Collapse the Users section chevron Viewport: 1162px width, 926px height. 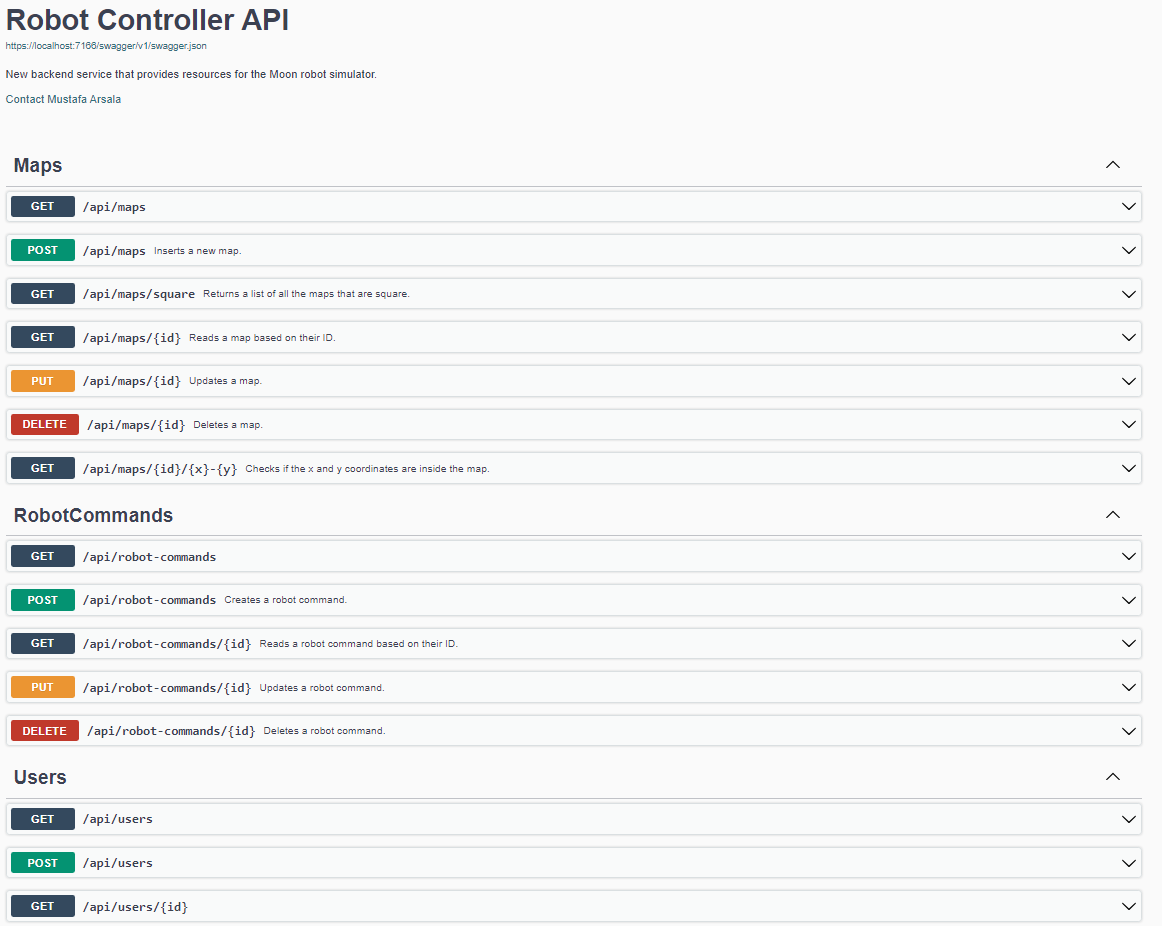click(1112, 777)
